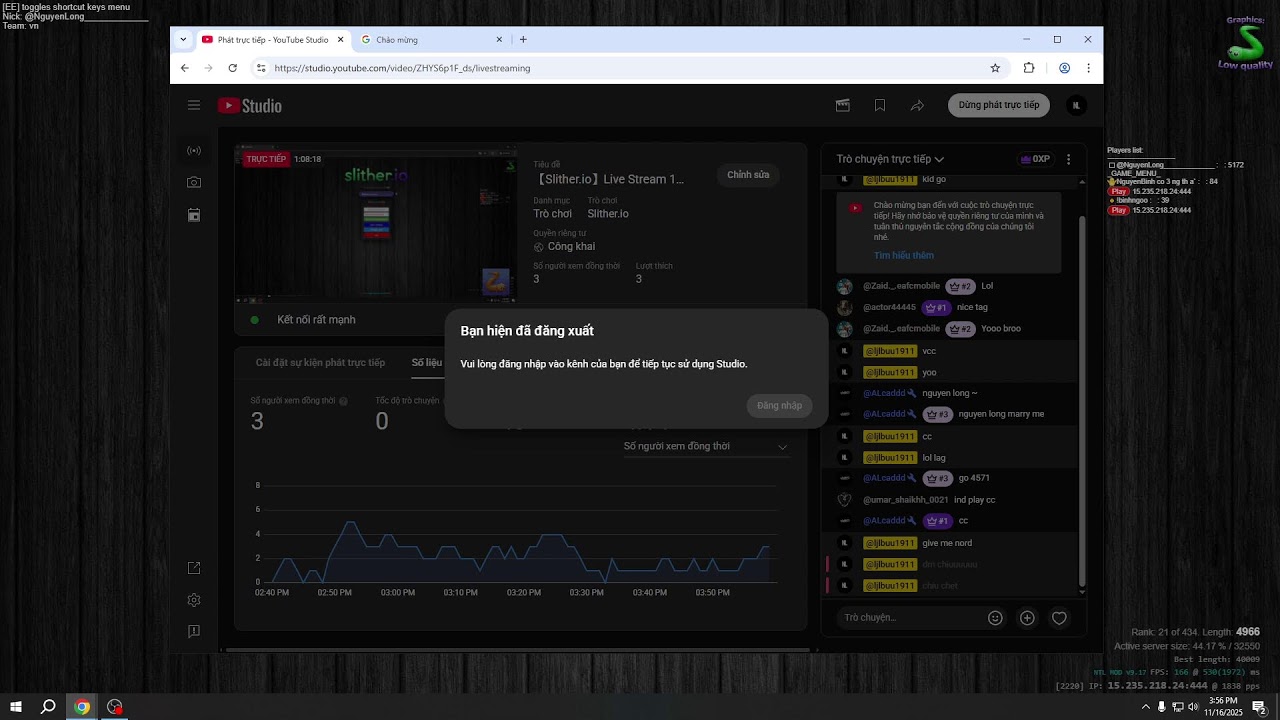
Task: Click the Kết nối rất mạnh connection status
Action: pyautogui.click(x=316, y=320)
